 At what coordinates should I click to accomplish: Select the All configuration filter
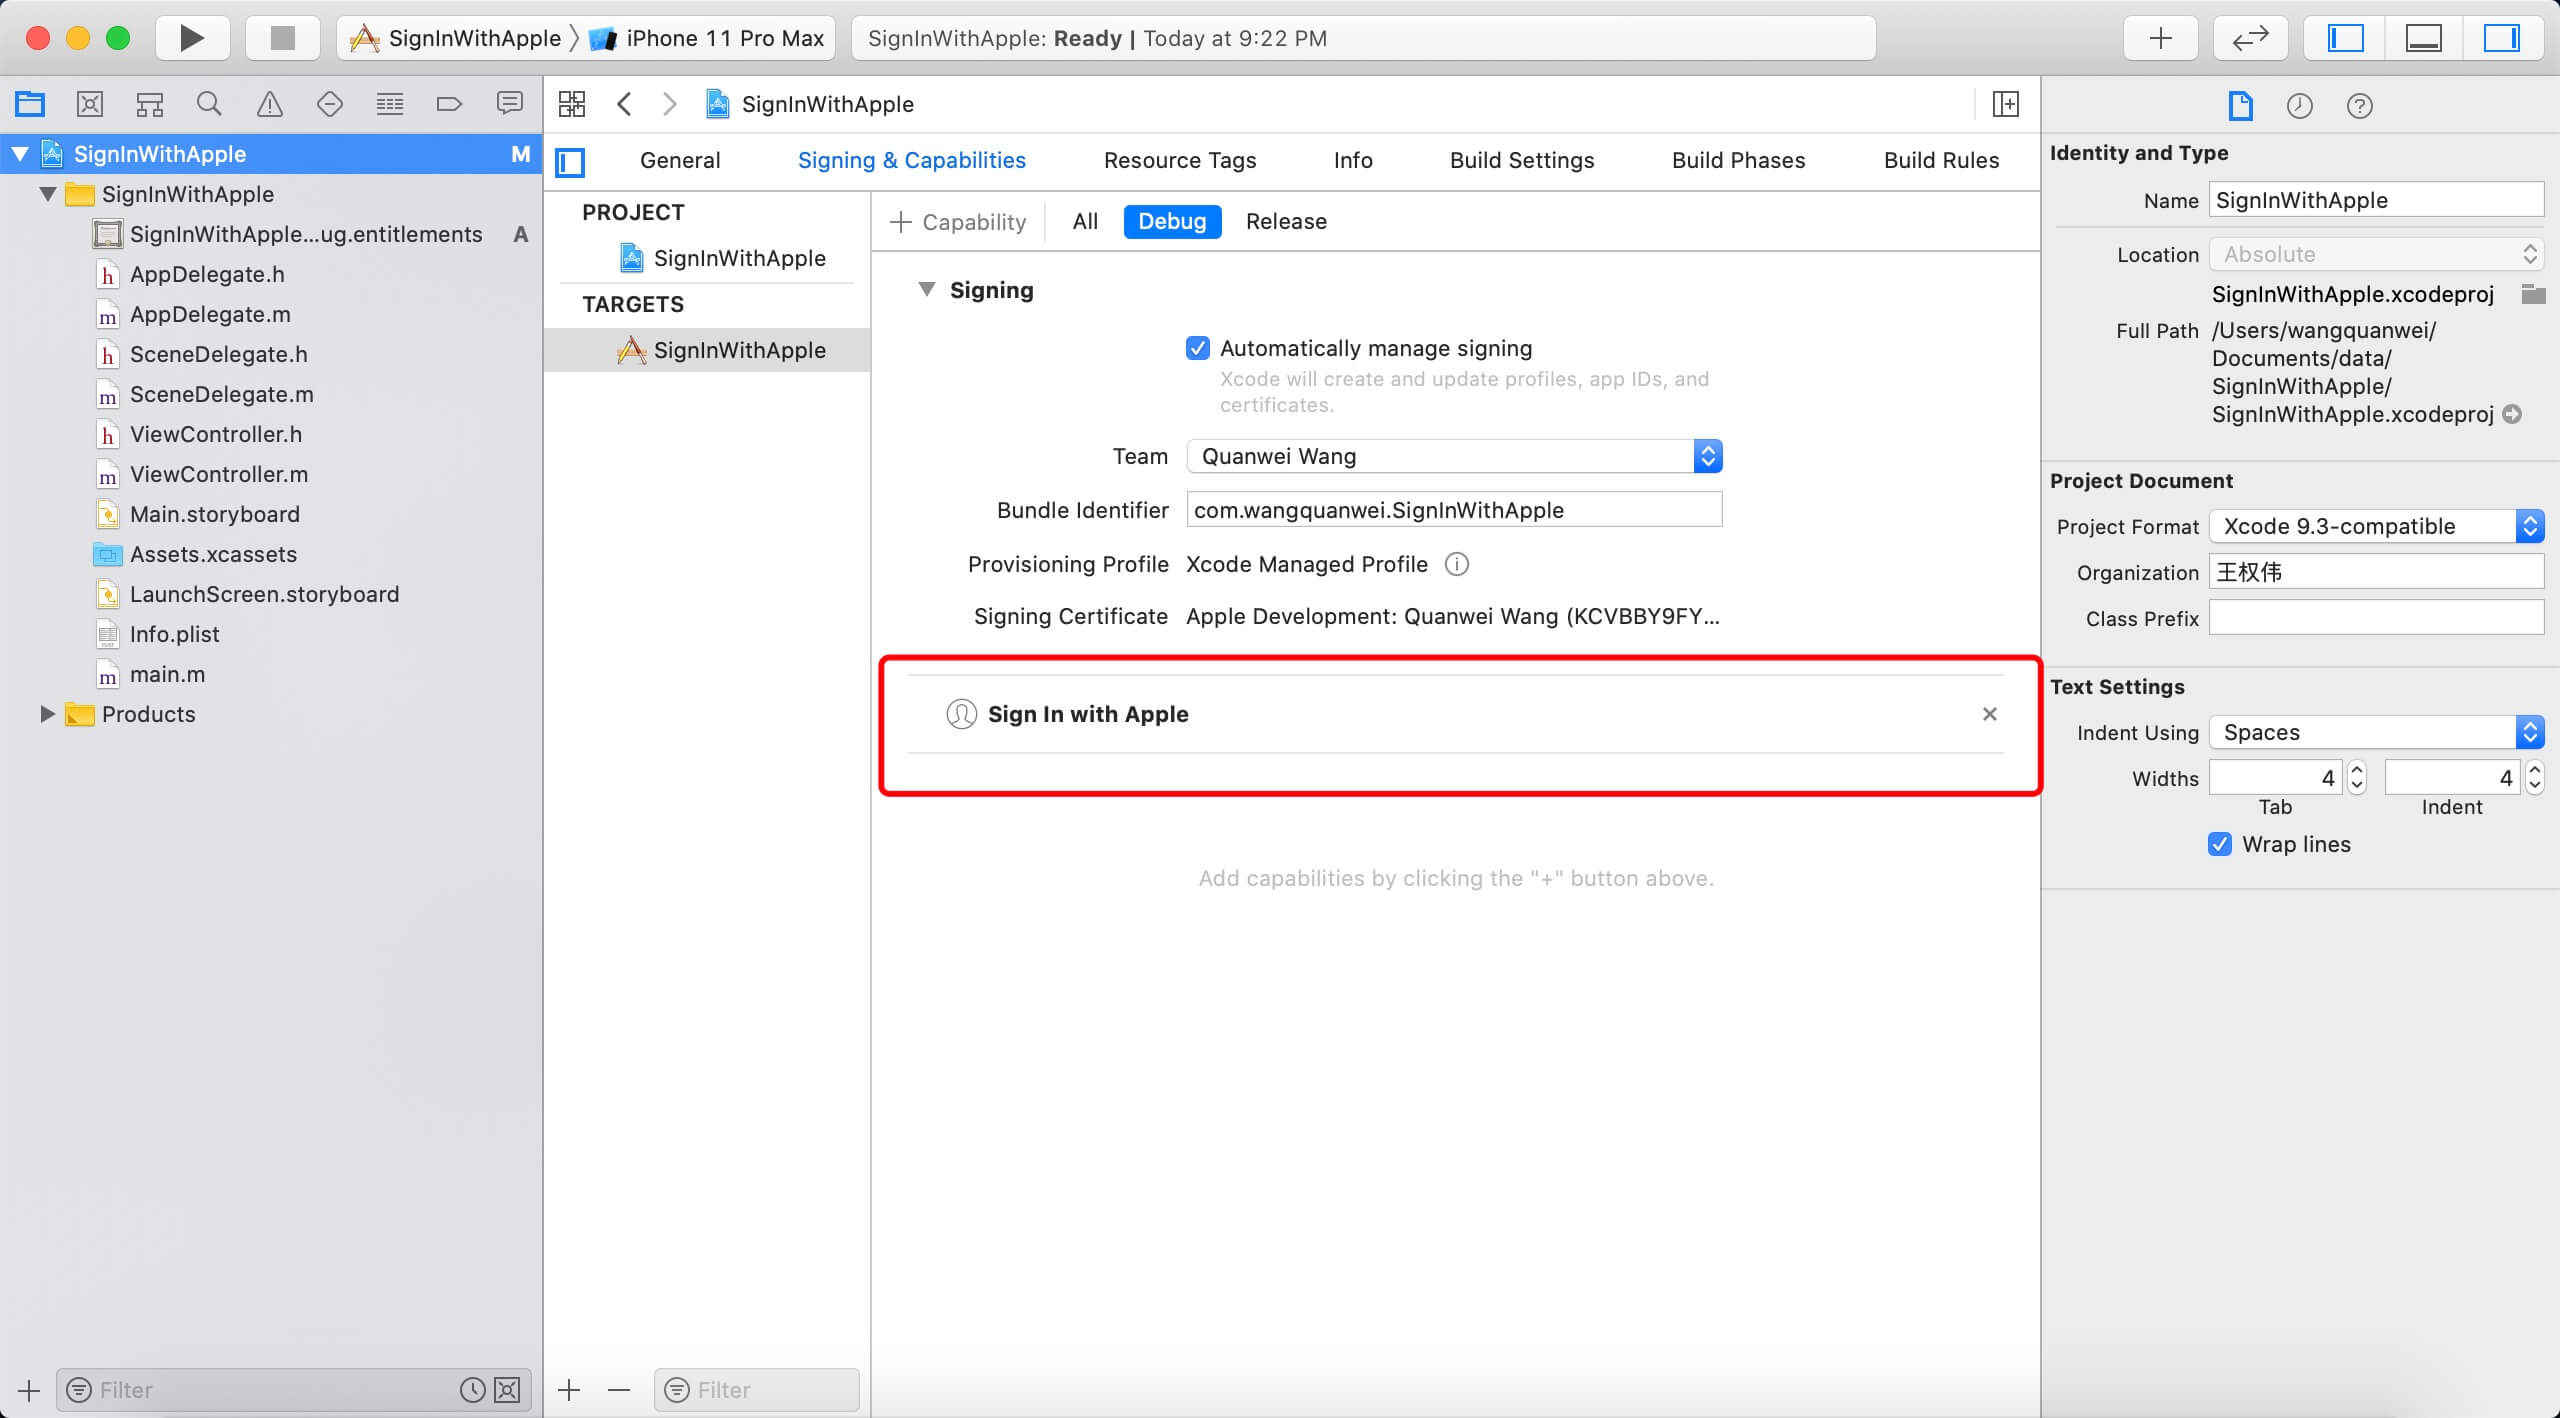1085,221
